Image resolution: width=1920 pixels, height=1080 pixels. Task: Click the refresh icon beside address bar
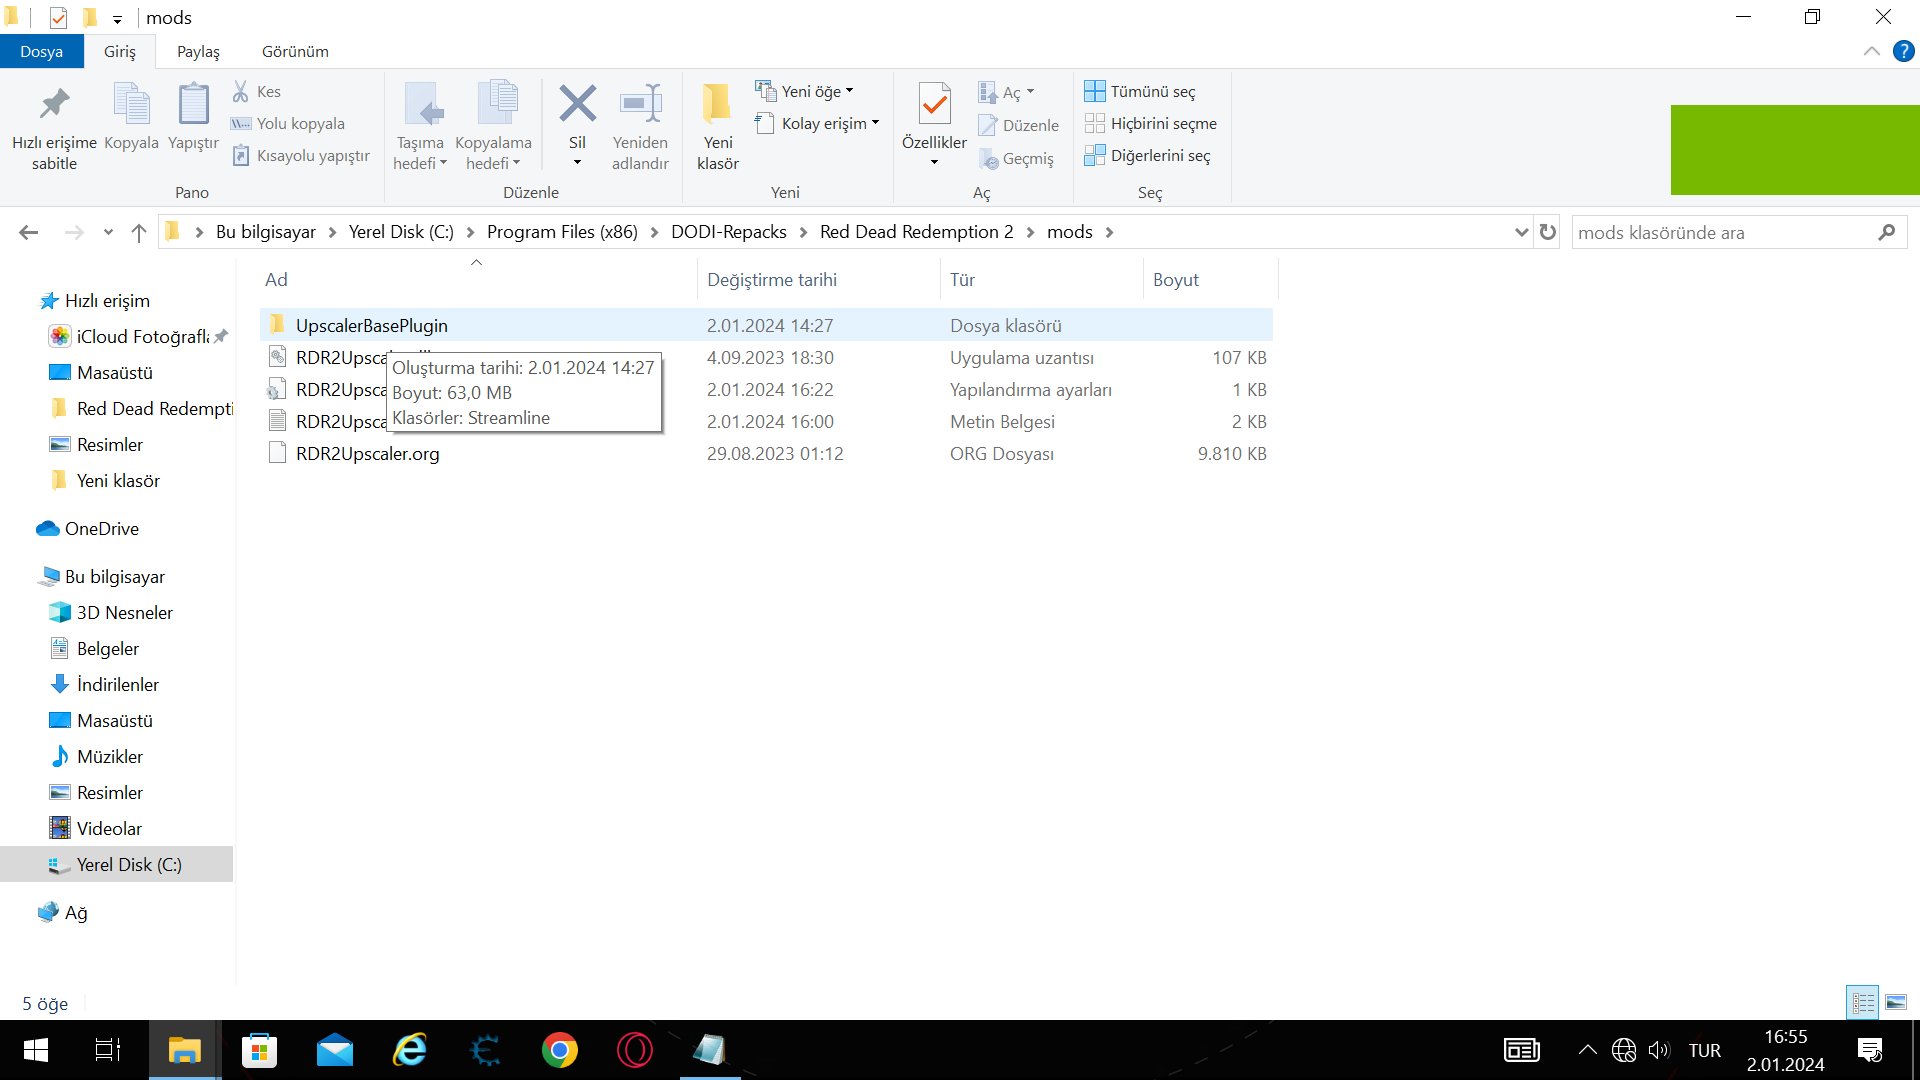click(1548, 232)
